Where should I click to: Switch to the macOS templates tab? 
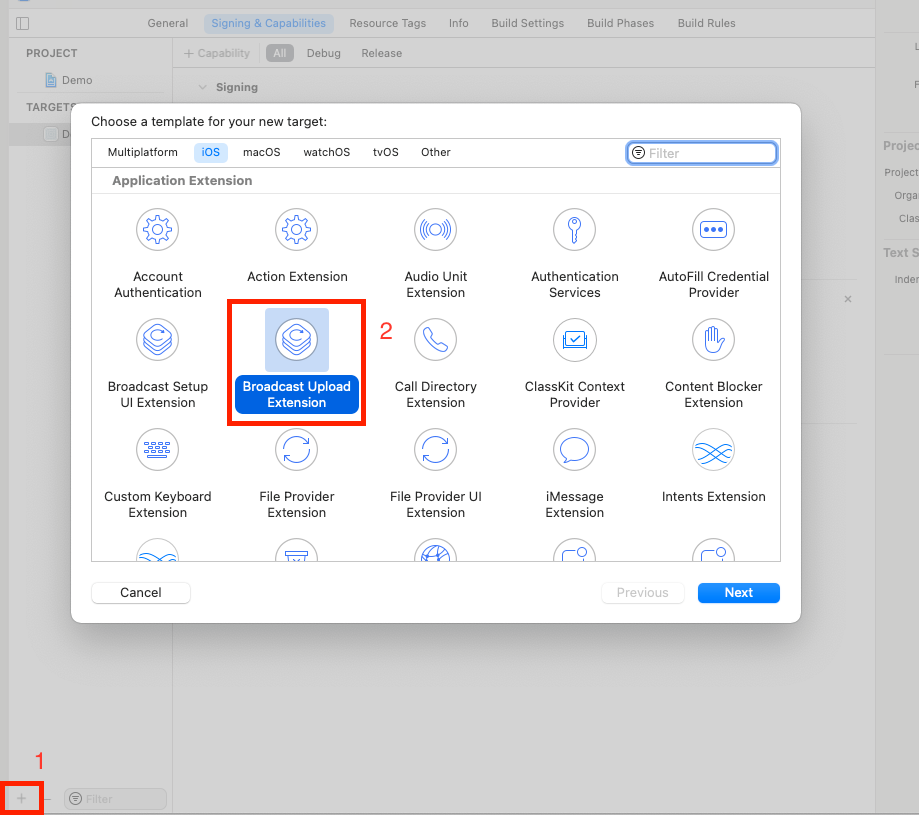[x=261, y=152]
